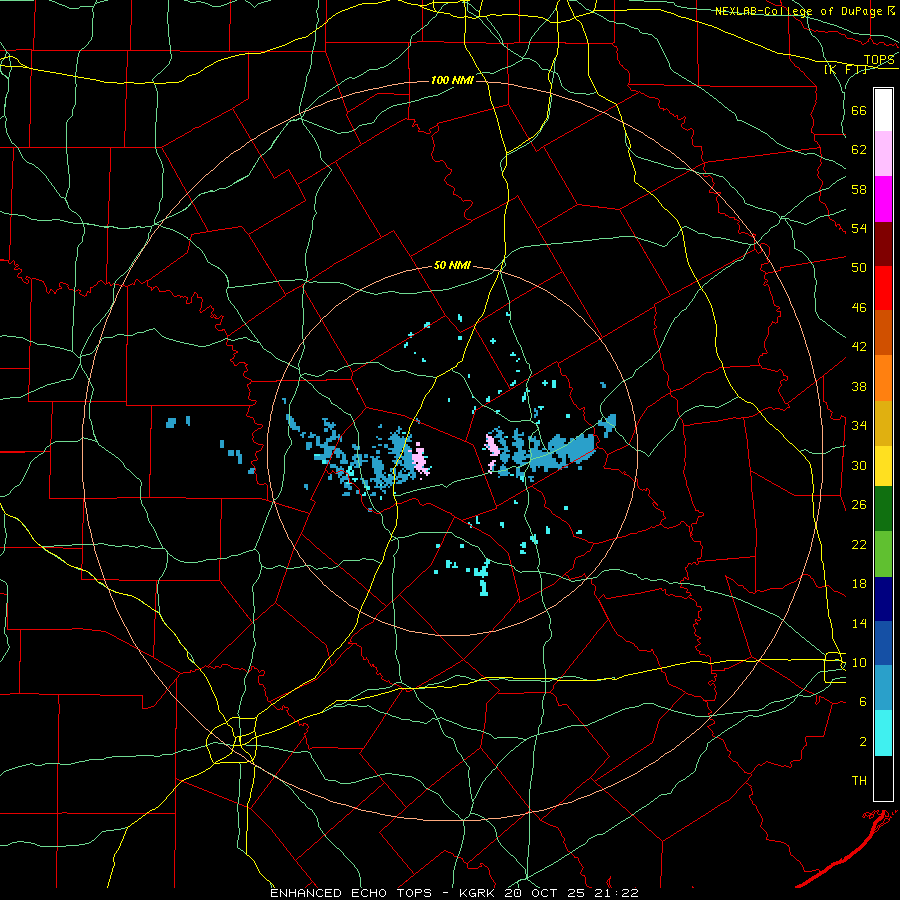Image resolution: width=900 pixels, height=900 pixels.
Task: Click the pink echo top east of center
Action: point(492,451)
